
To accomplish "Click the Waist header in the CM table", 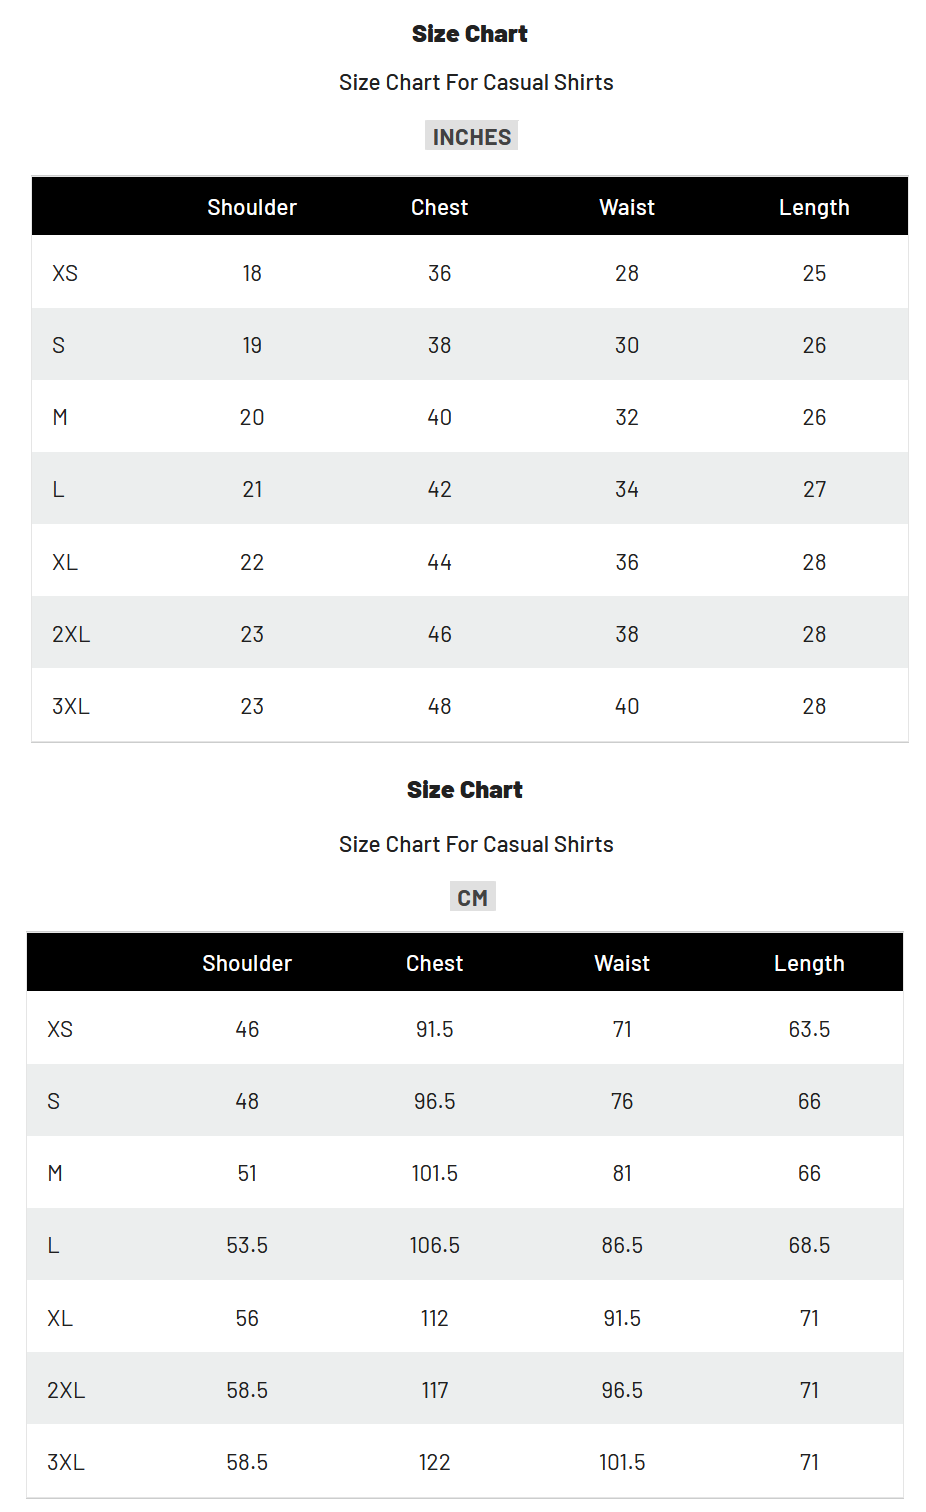I will click(622, 964).
